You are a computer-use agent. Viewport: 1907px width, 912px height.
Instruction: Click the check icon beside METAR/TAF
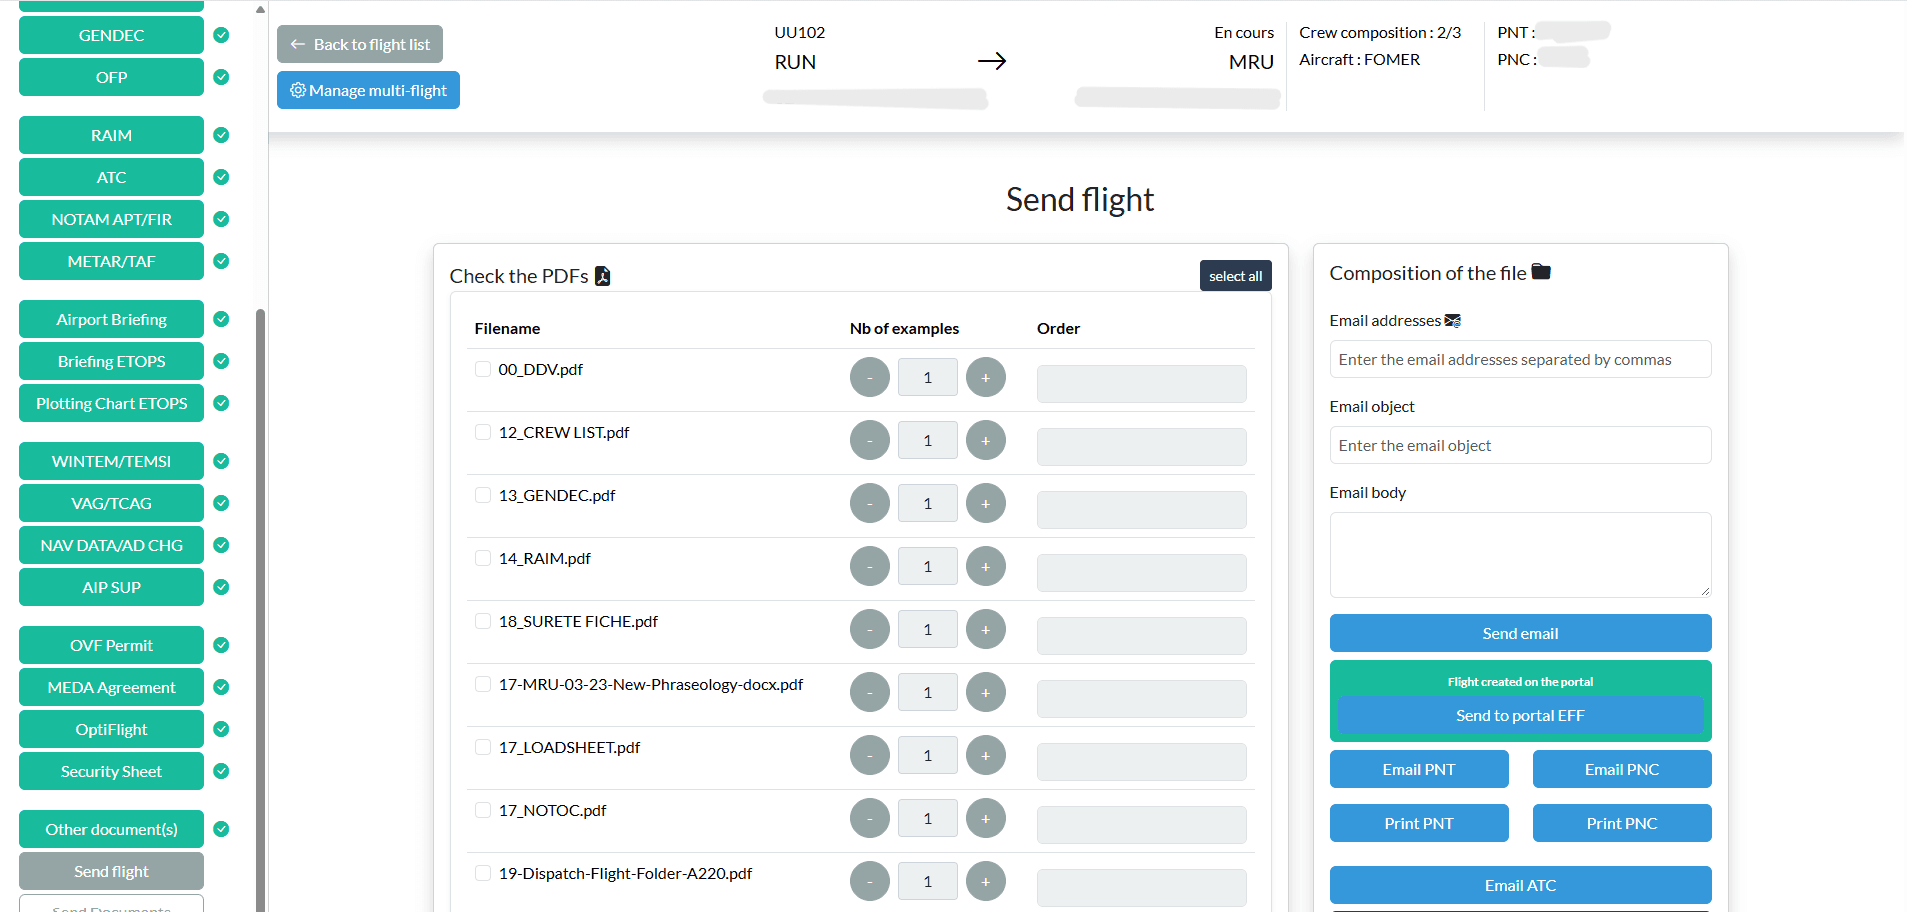pos(221,261)
